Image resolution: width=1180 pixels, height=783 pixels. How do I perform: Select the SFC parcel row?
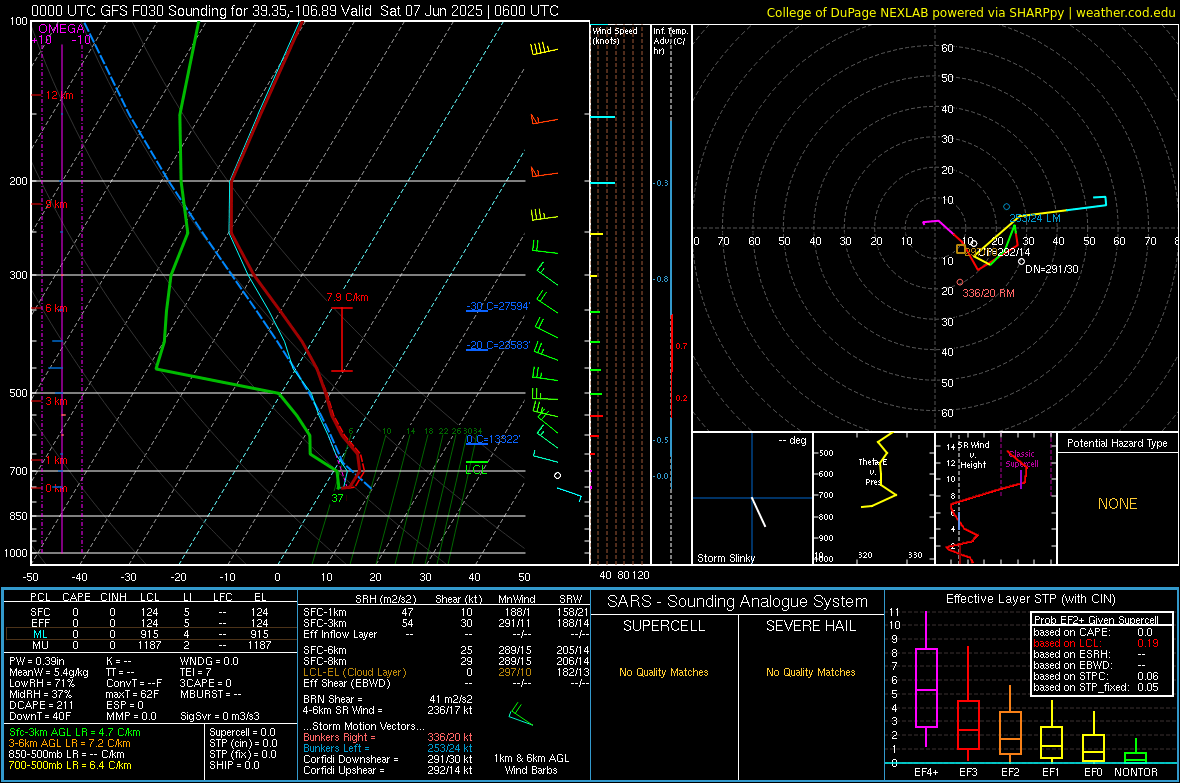coord(150,612)
